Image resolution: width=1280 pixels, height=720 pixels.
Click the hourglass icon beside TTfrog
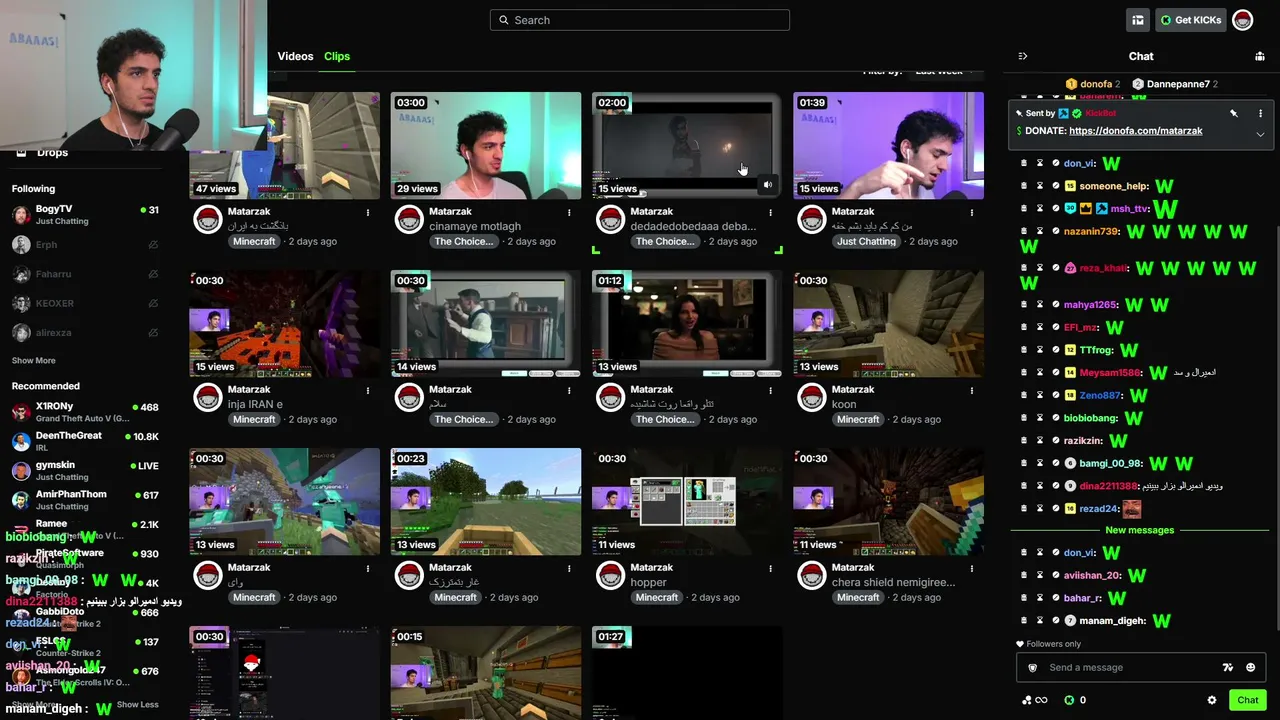(1040, 350)
